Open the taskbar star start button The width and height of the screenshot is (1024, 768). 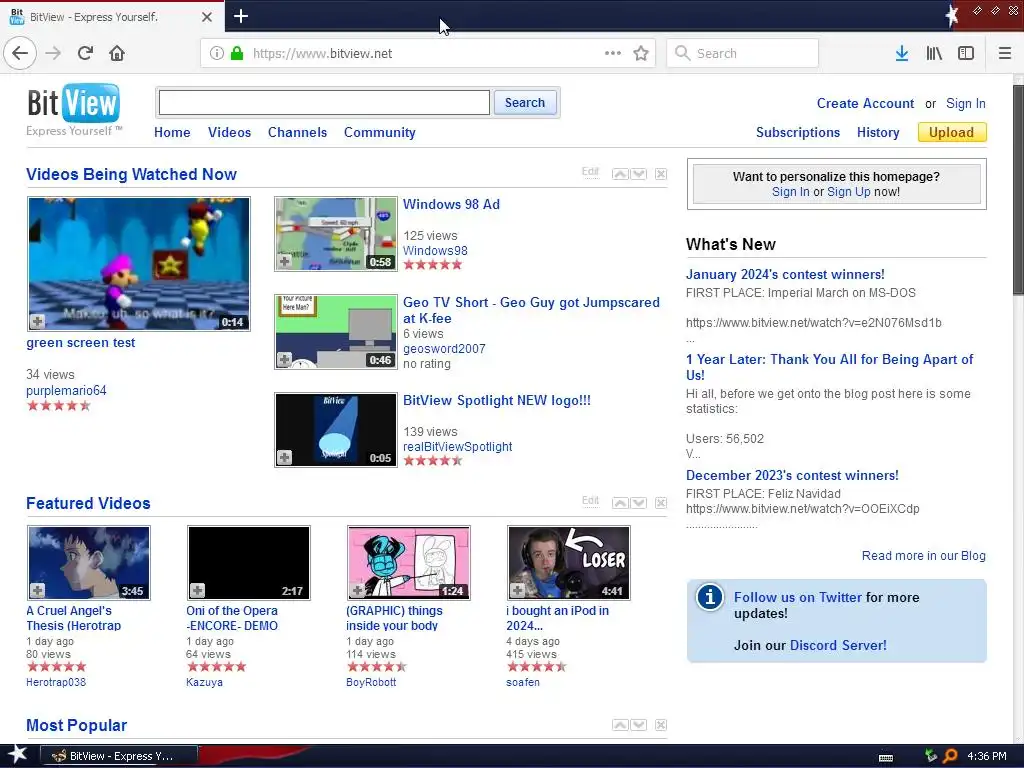(18, 756)
